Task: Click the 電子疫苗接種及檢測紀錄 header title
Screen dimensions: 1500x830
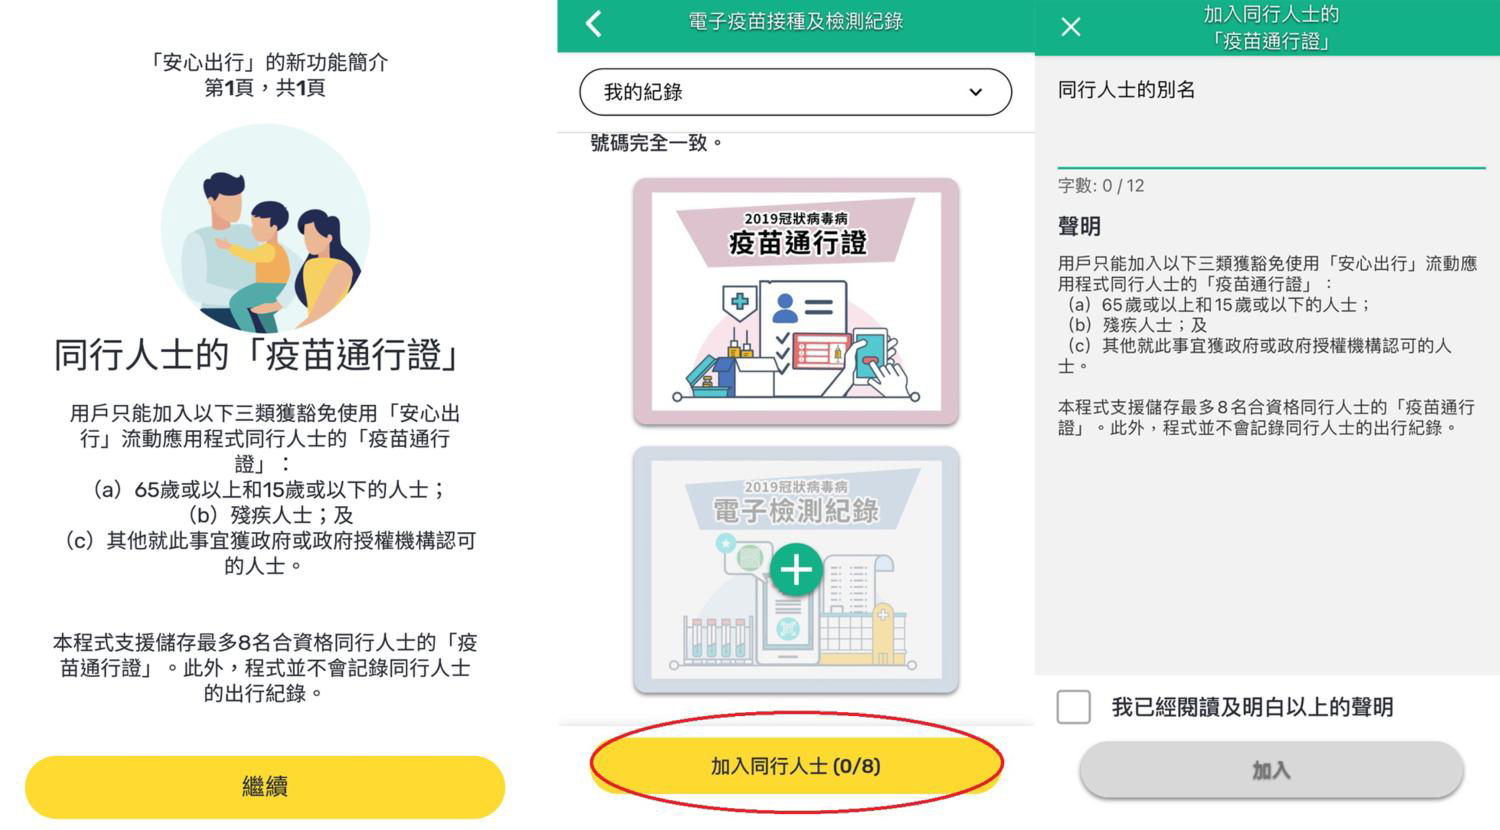Action: click(x=796, y=21)
